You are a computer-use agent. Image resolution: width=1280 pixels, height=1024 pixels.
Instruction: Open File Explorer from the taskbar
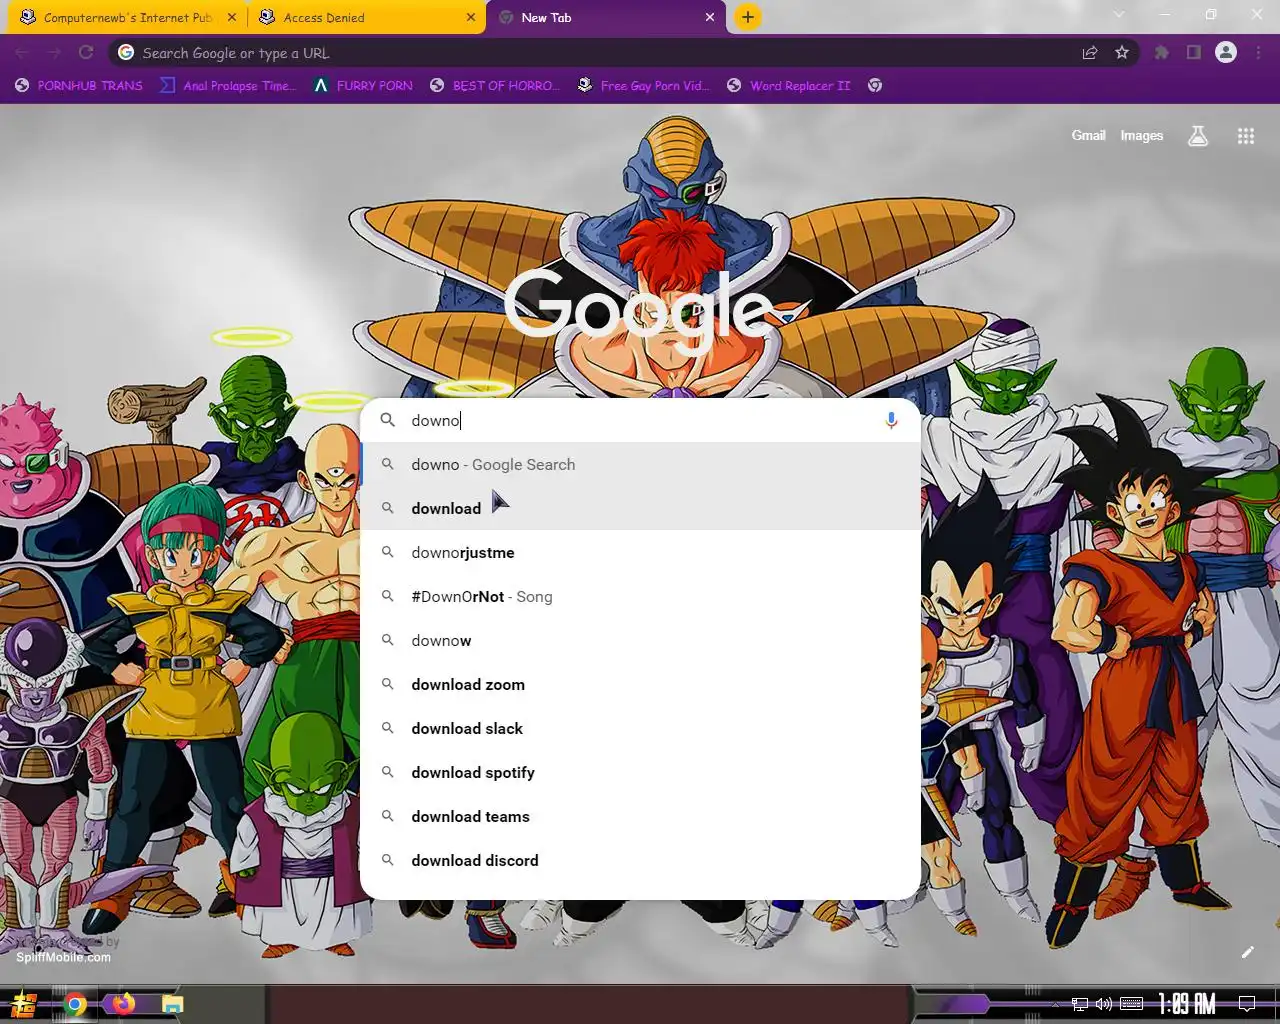172,1004
